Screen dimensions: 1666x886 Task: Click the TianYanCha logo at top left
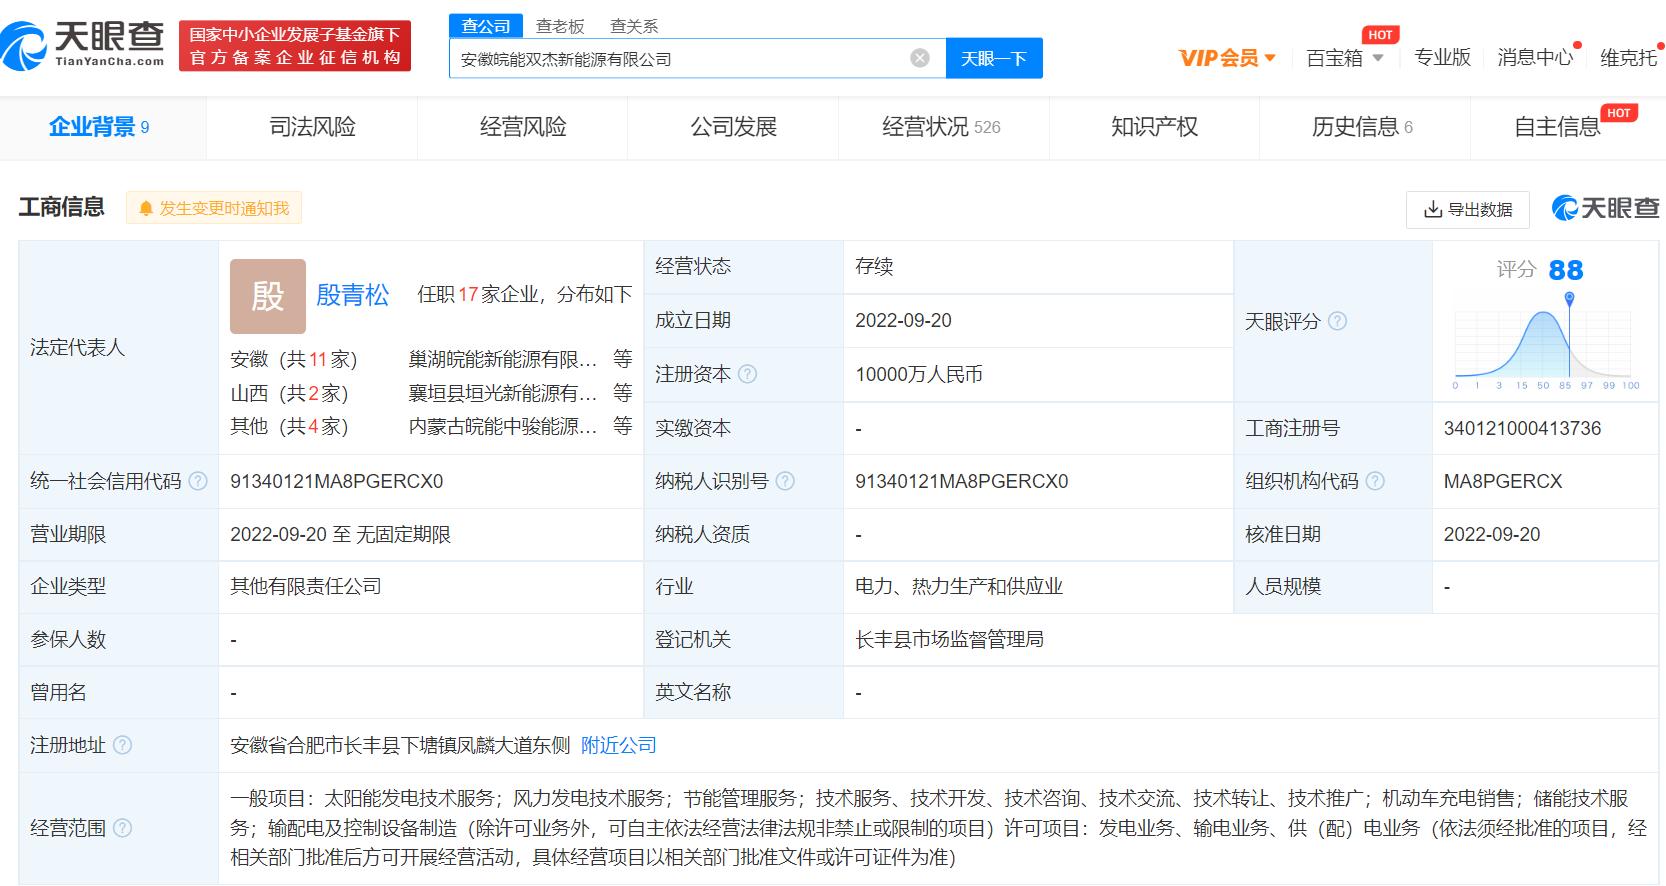tap(83, 45)
